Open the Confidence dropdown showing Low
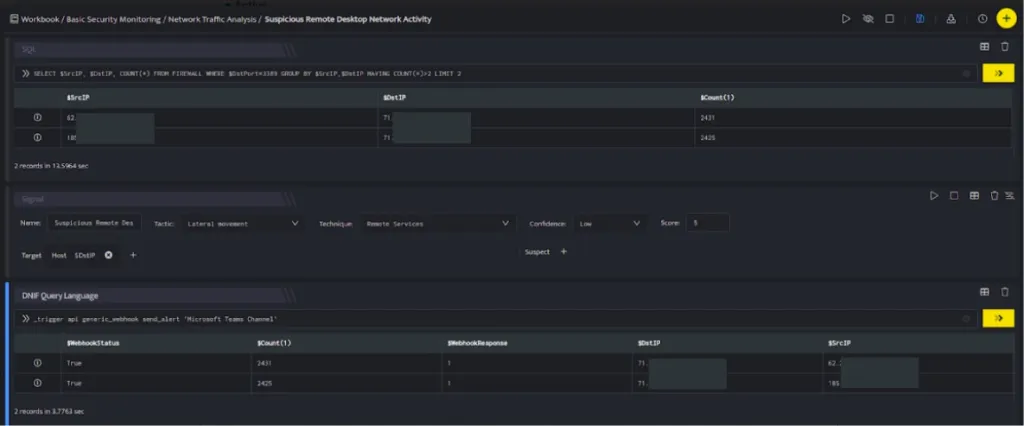Viewport: 1024px width, 426px height. coord(610,223)
